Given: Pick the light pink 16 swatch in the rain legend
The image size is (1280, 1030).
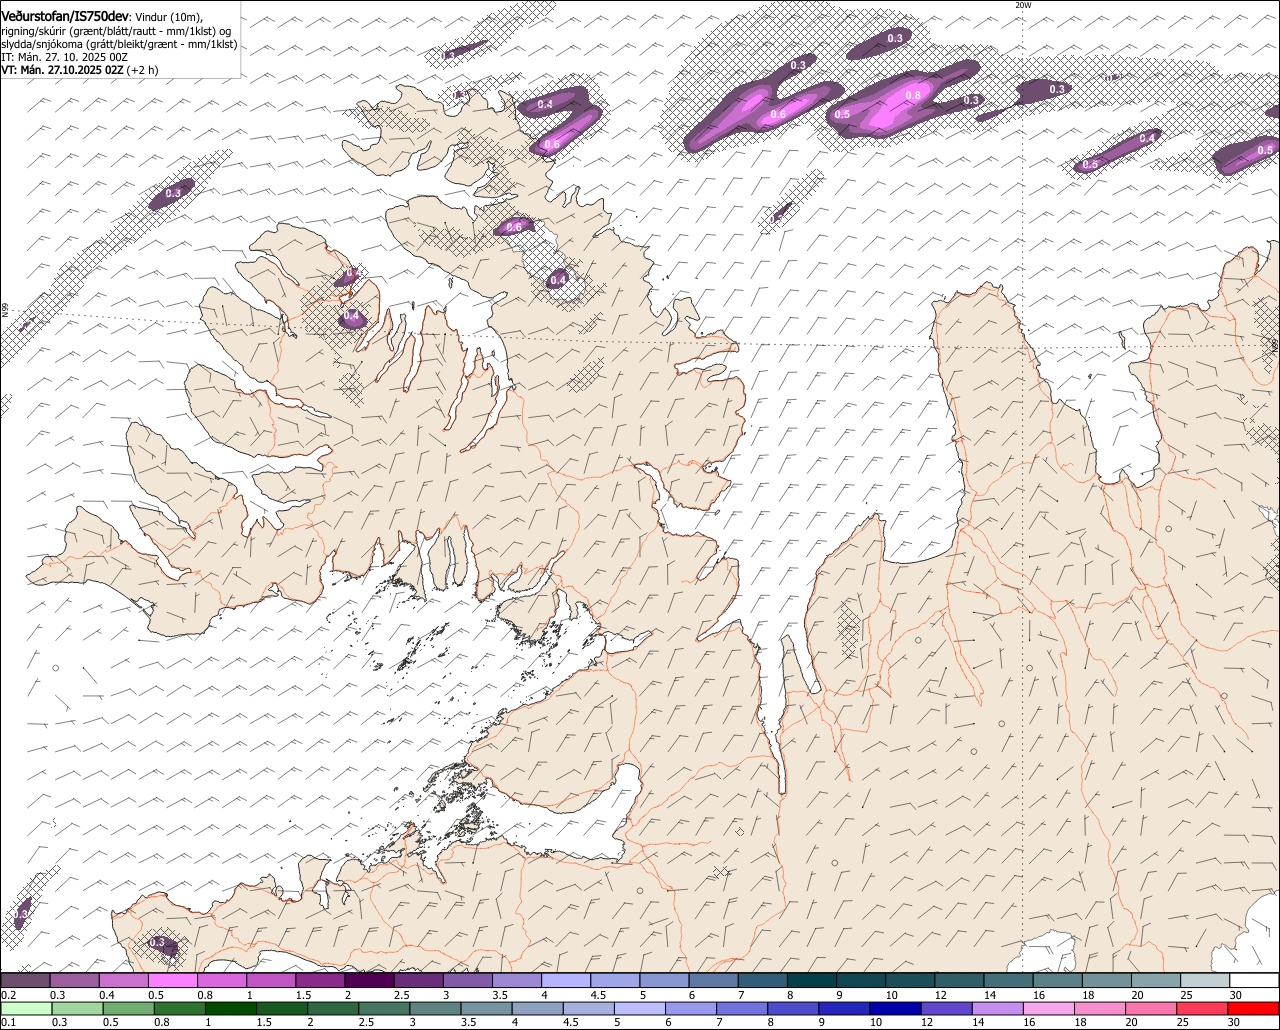Looking at the screenshot, I should tap(1050, 1008).
